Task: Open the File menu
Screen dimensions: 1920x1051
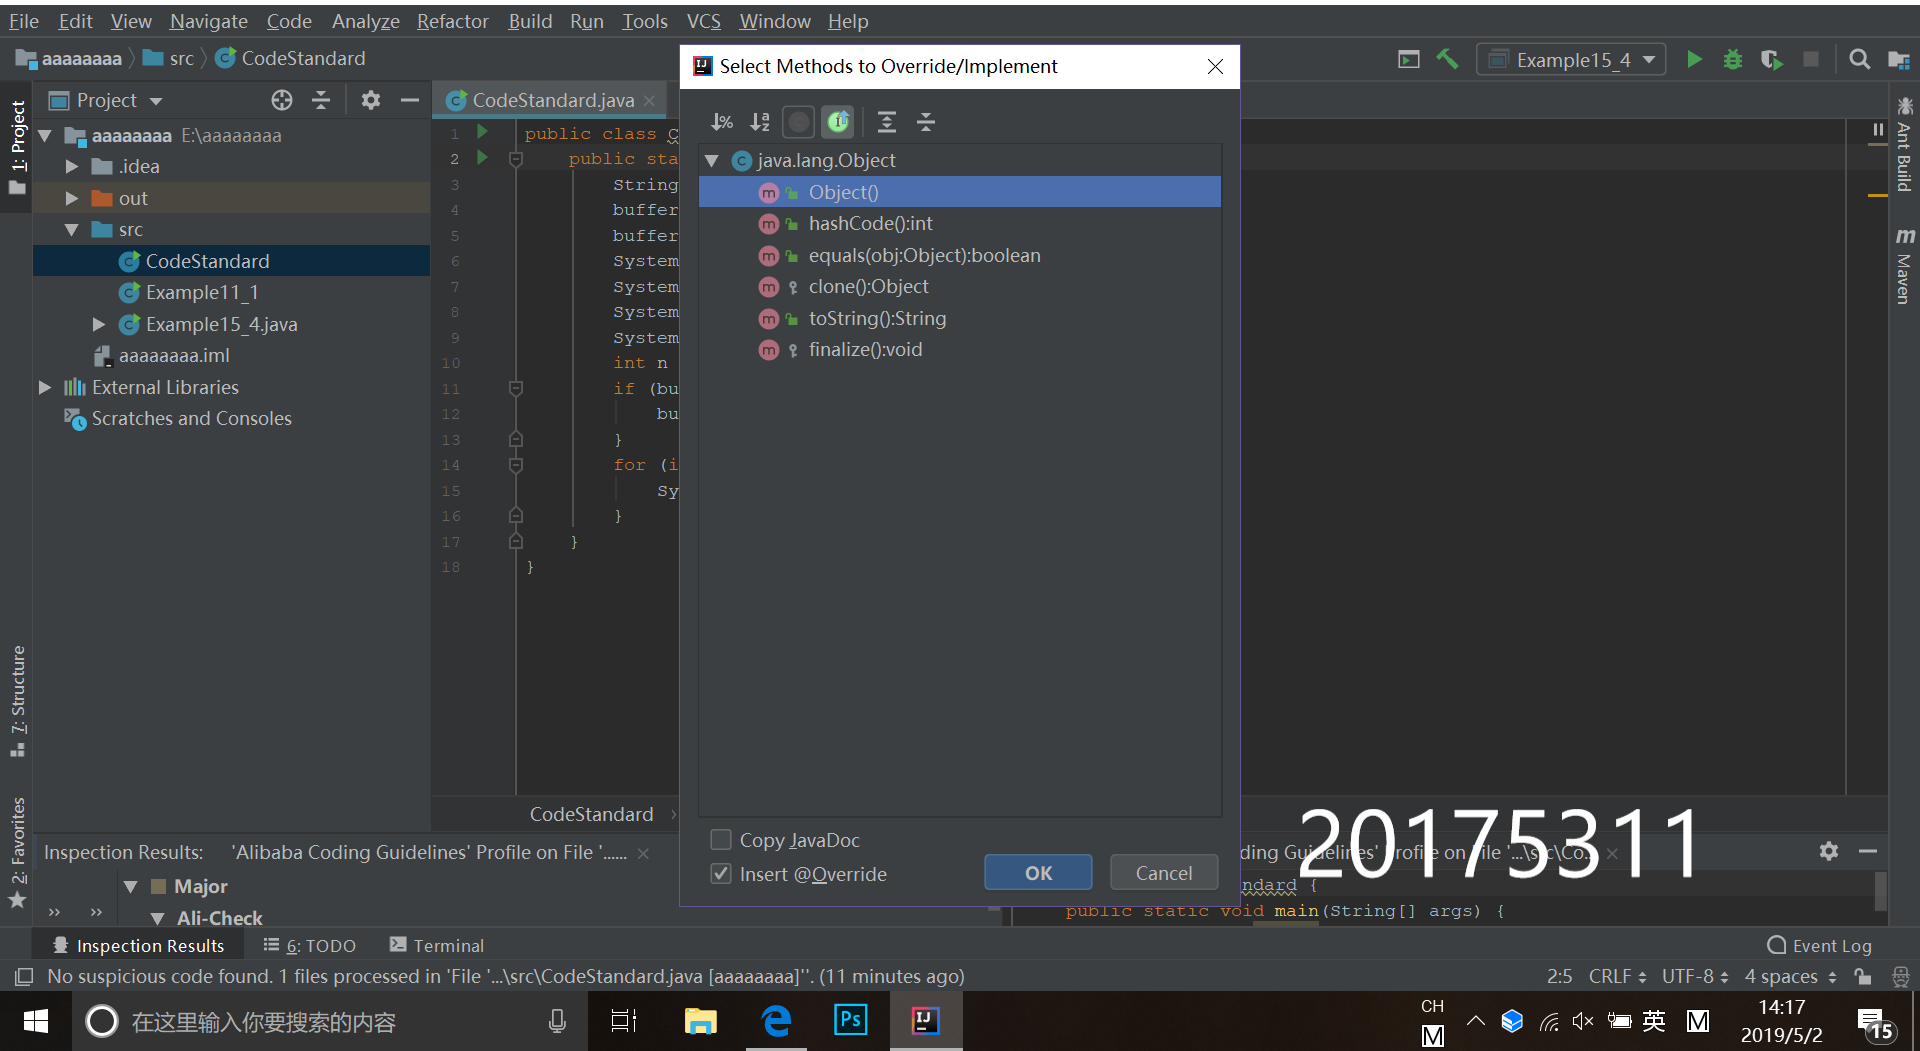Action: point(23,21)
